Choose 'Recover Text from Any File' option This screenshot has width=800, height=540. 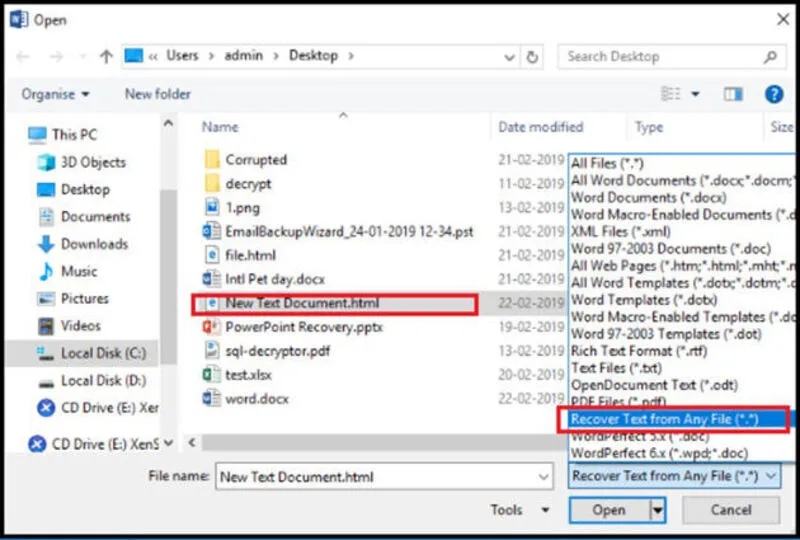(664, 419)
